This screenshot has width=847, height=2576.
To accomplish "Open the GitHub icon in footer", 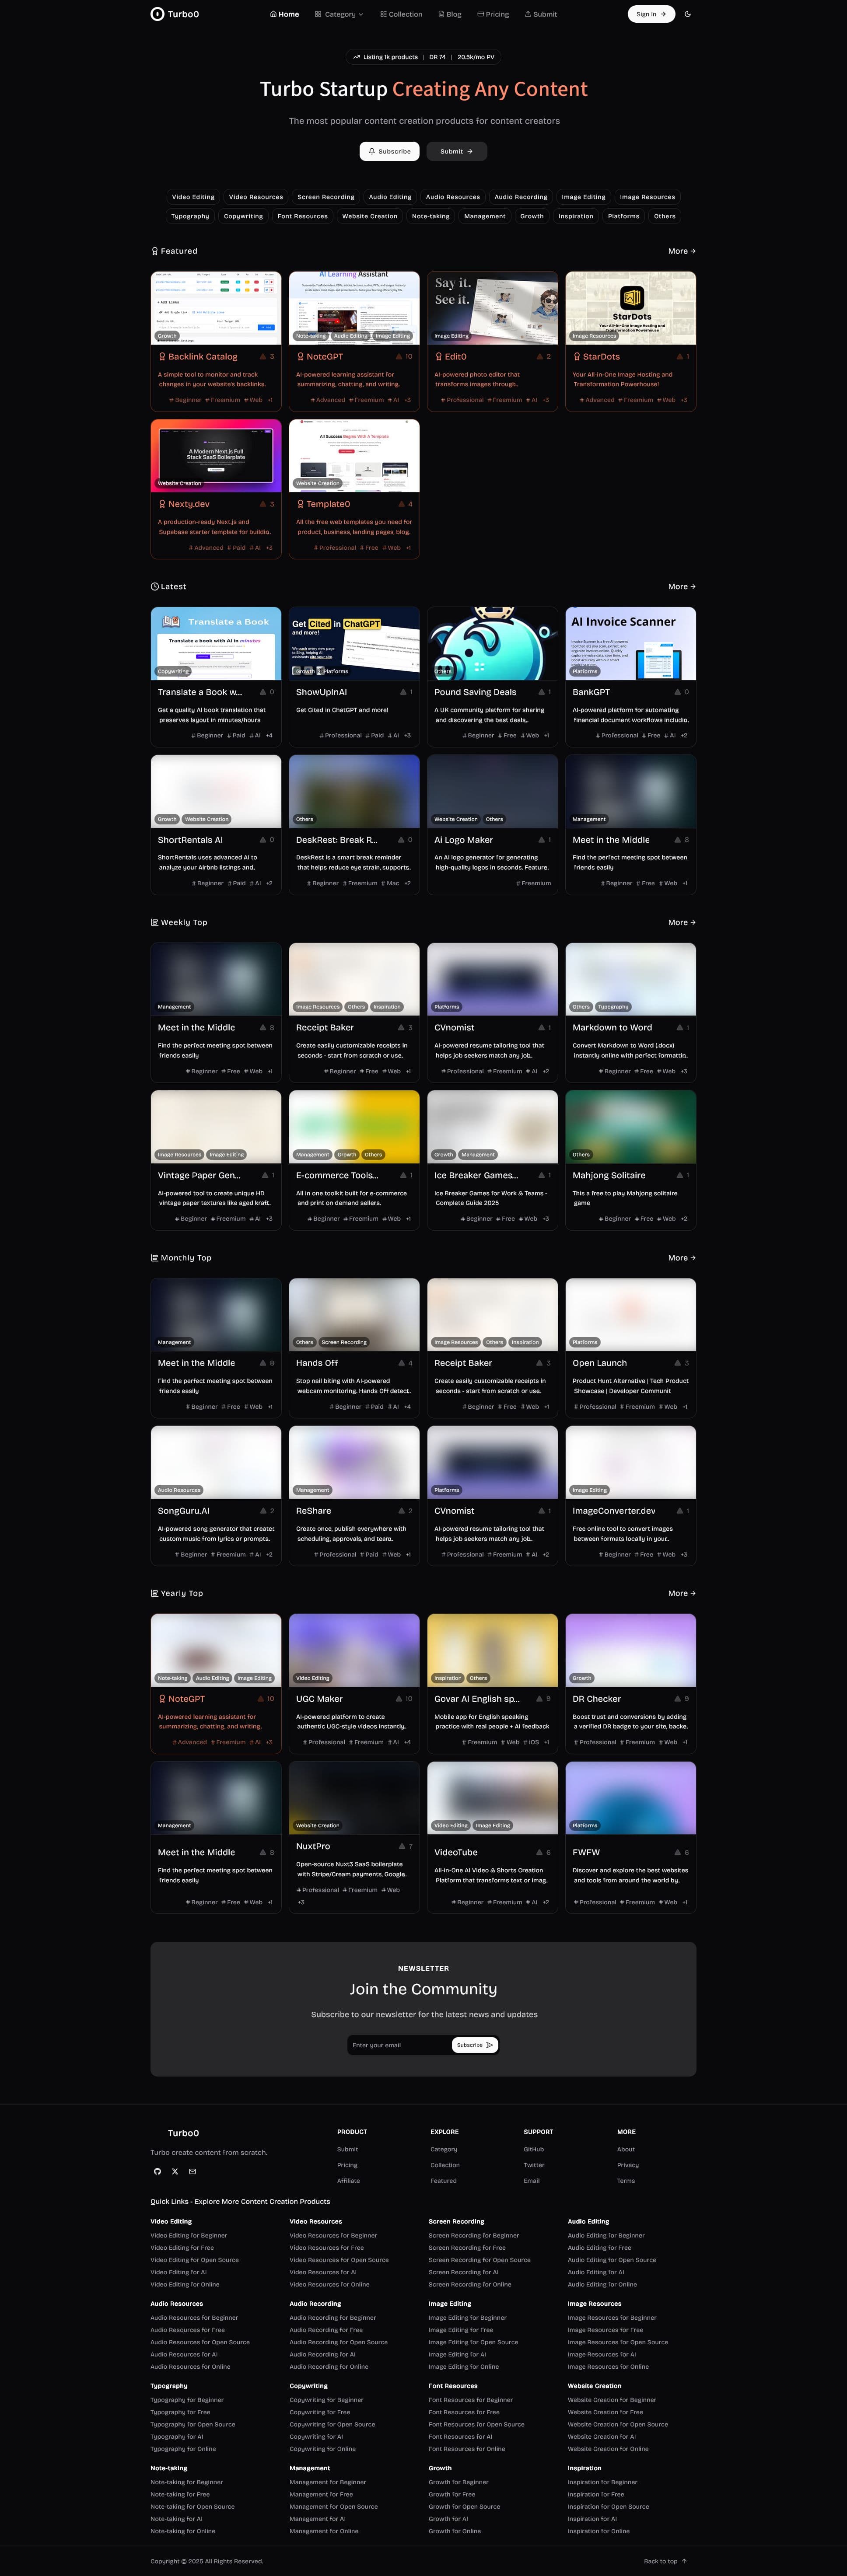I will click(x=157, y=2171).
